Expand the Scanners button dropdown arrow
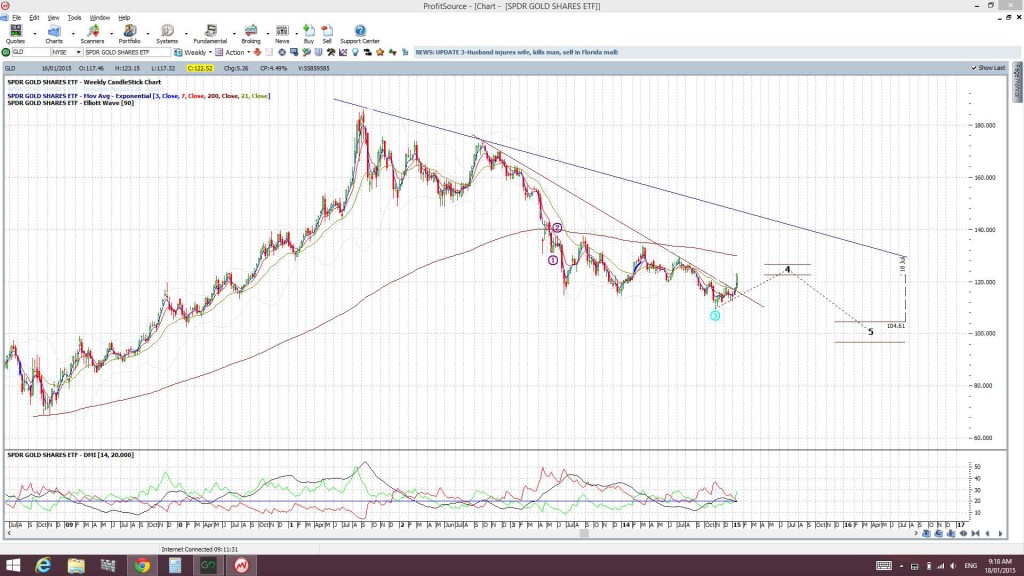The image size is (1024, 576). coord(111,34)
